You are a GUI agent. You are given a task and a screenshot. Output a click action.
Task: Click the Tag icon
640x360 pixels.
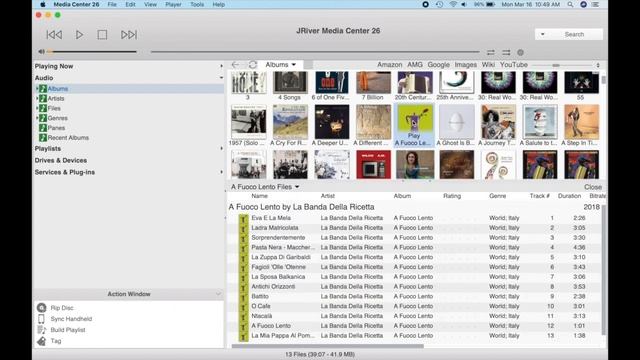pos(42,341)
